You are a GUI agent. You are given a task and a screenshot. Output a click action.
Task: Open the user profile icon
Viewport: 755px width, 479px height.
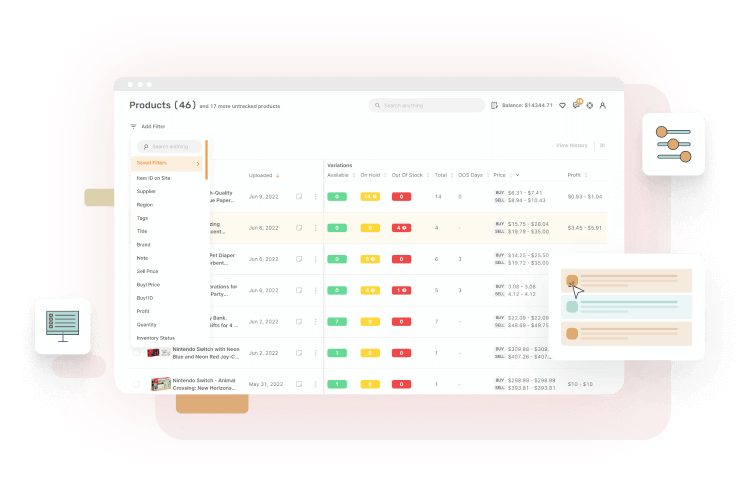(603, 105)
